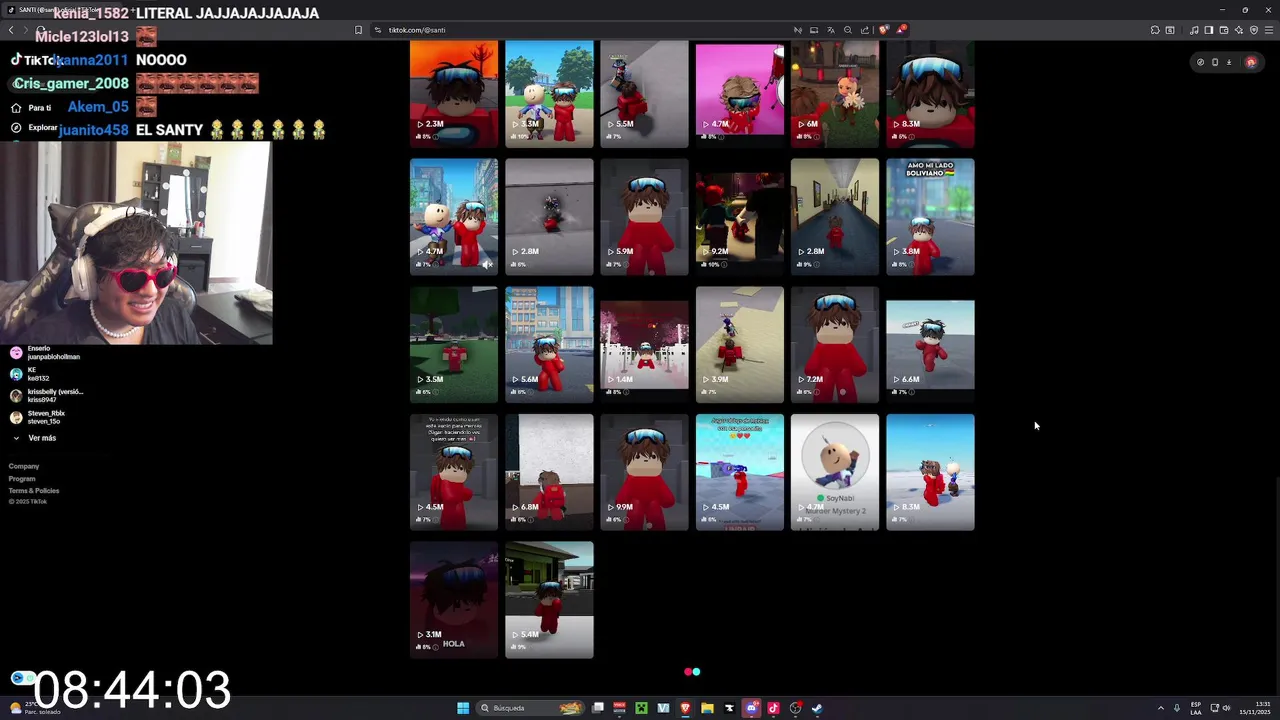1280x720 pixels.
Task: Open the HOLA video with 3.1M views
Action: pos(453,600)
